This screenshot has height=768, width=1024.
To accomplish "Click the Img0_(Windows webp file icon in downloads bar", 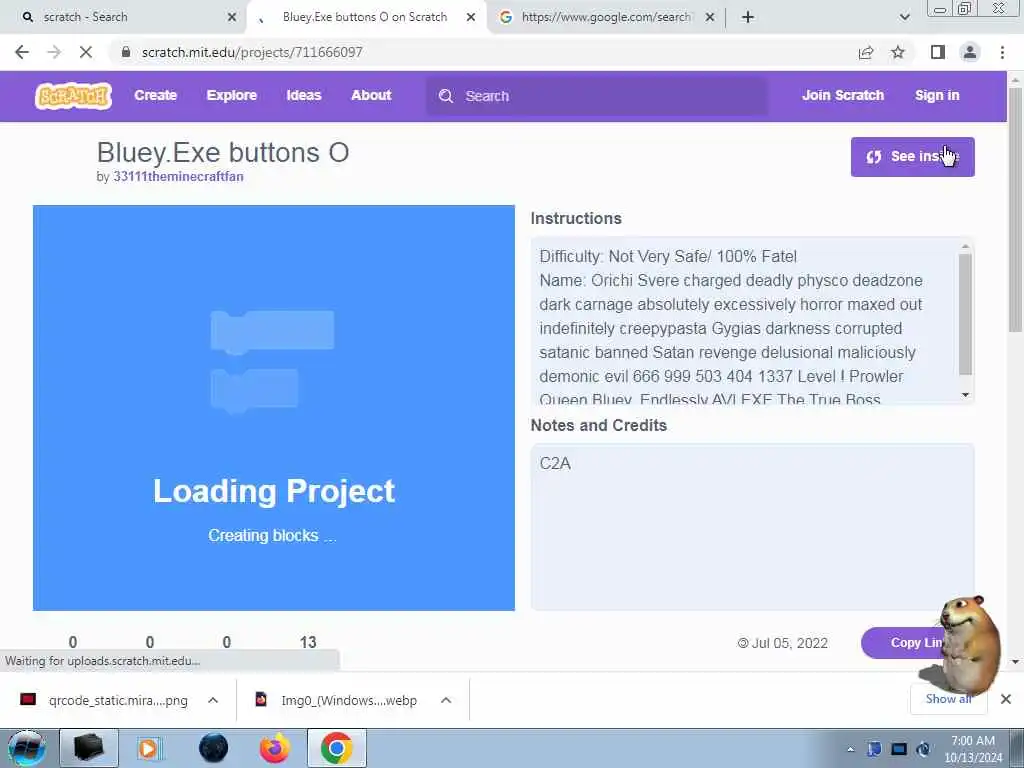I will [x=261, y=700].
